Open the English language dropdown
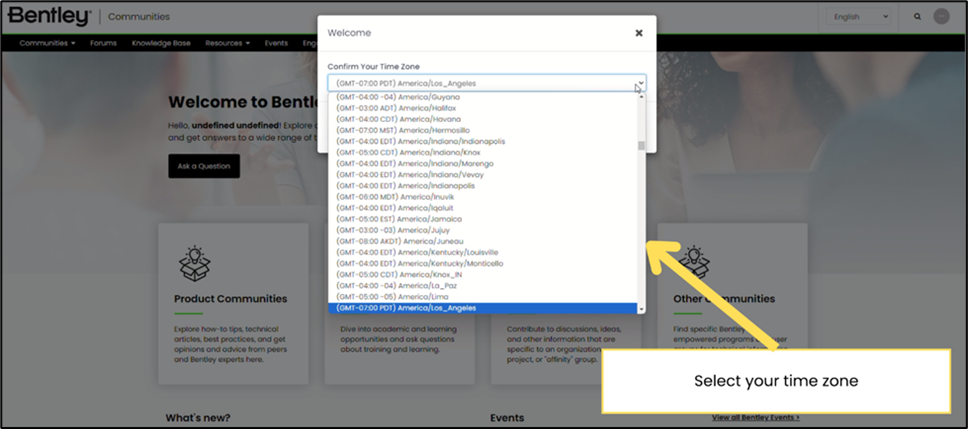 [x=859, y=17]
